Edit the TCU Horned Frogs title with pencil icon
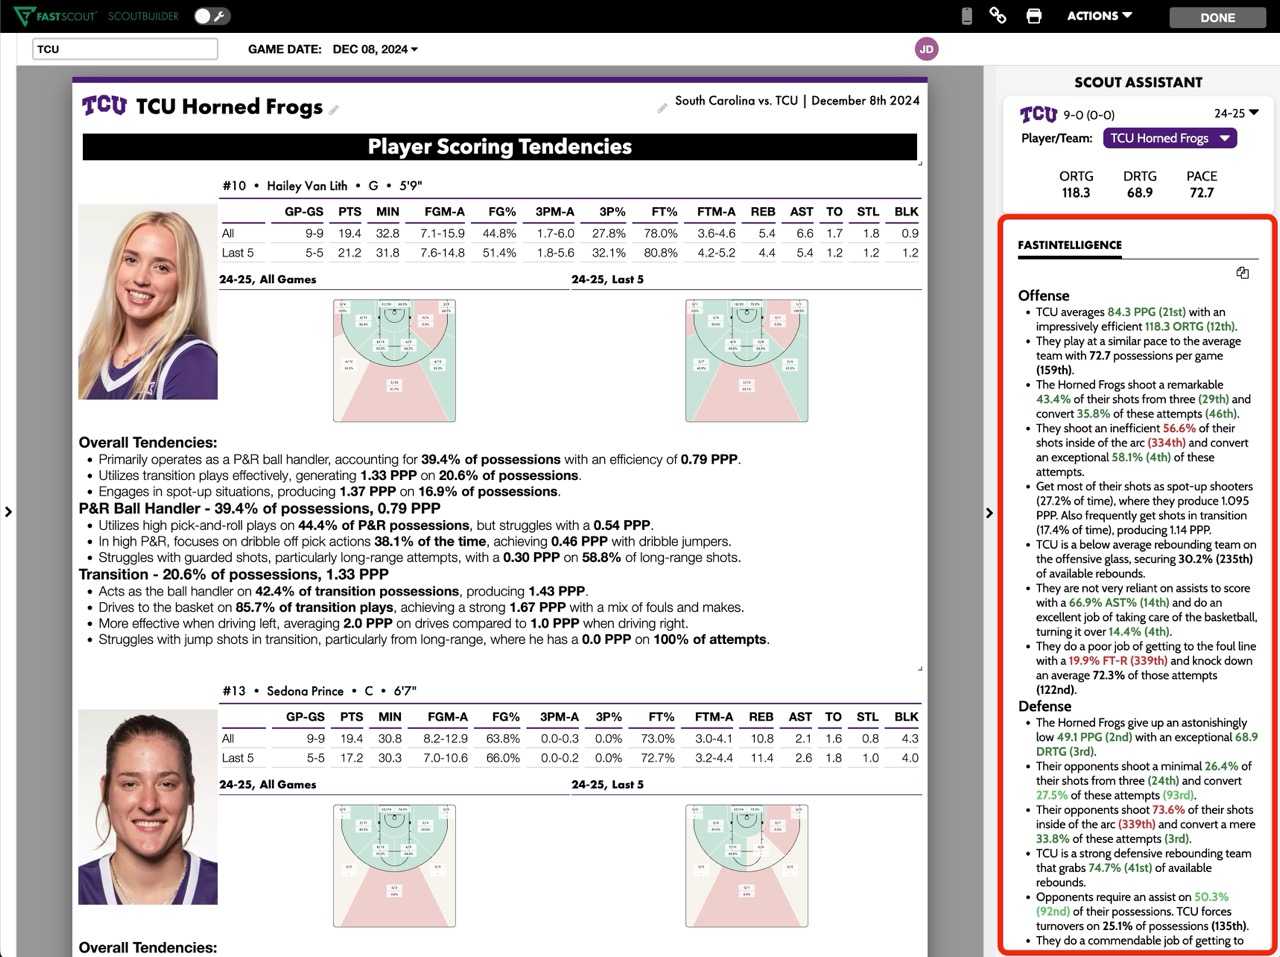 [x=334, y=110]
